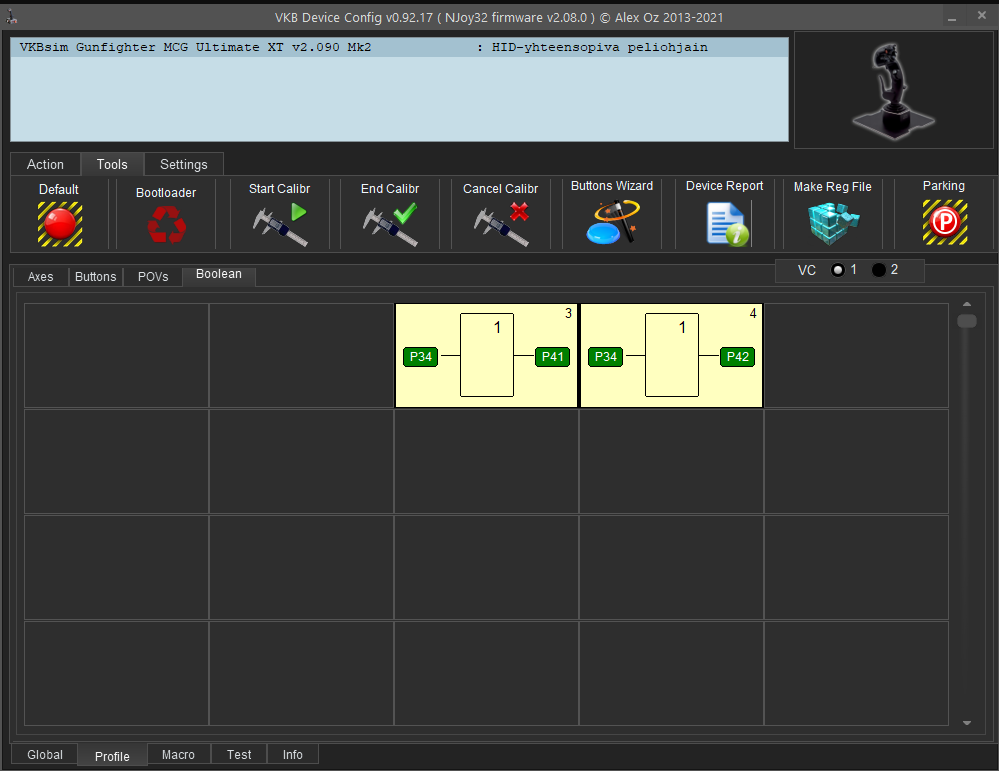Screen dimensions: 999x771
Task: Launch the Buttons Wizard icon
Action: coord(612,222)
